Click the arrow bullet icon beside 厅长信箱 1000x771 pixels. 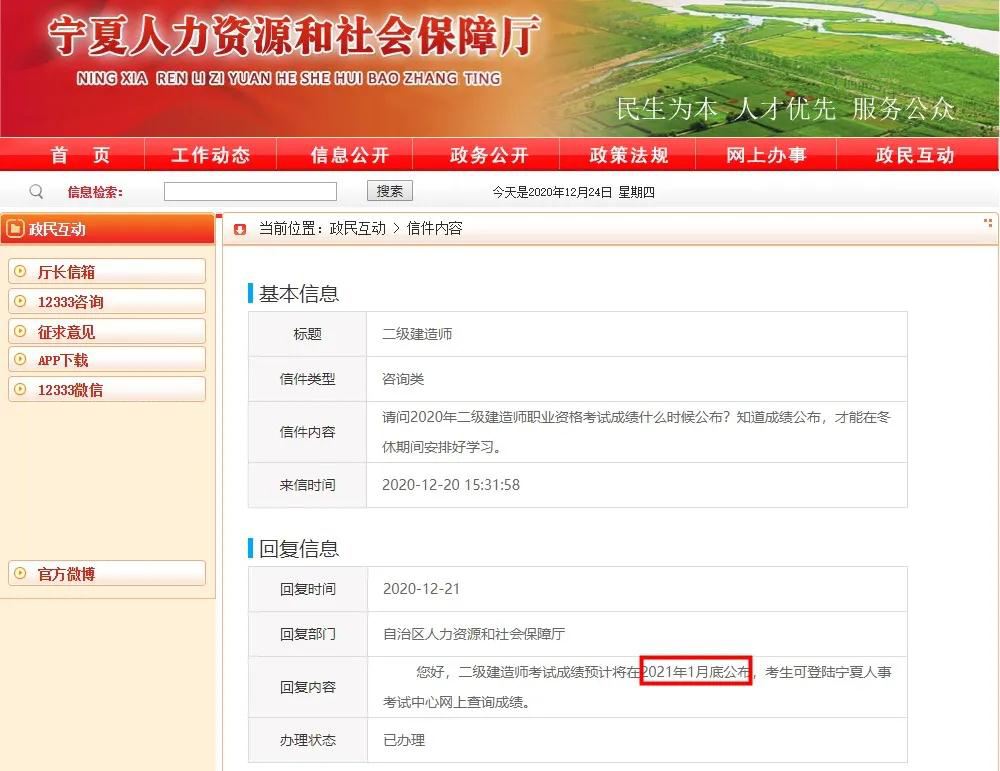click(x=22, y=271)
